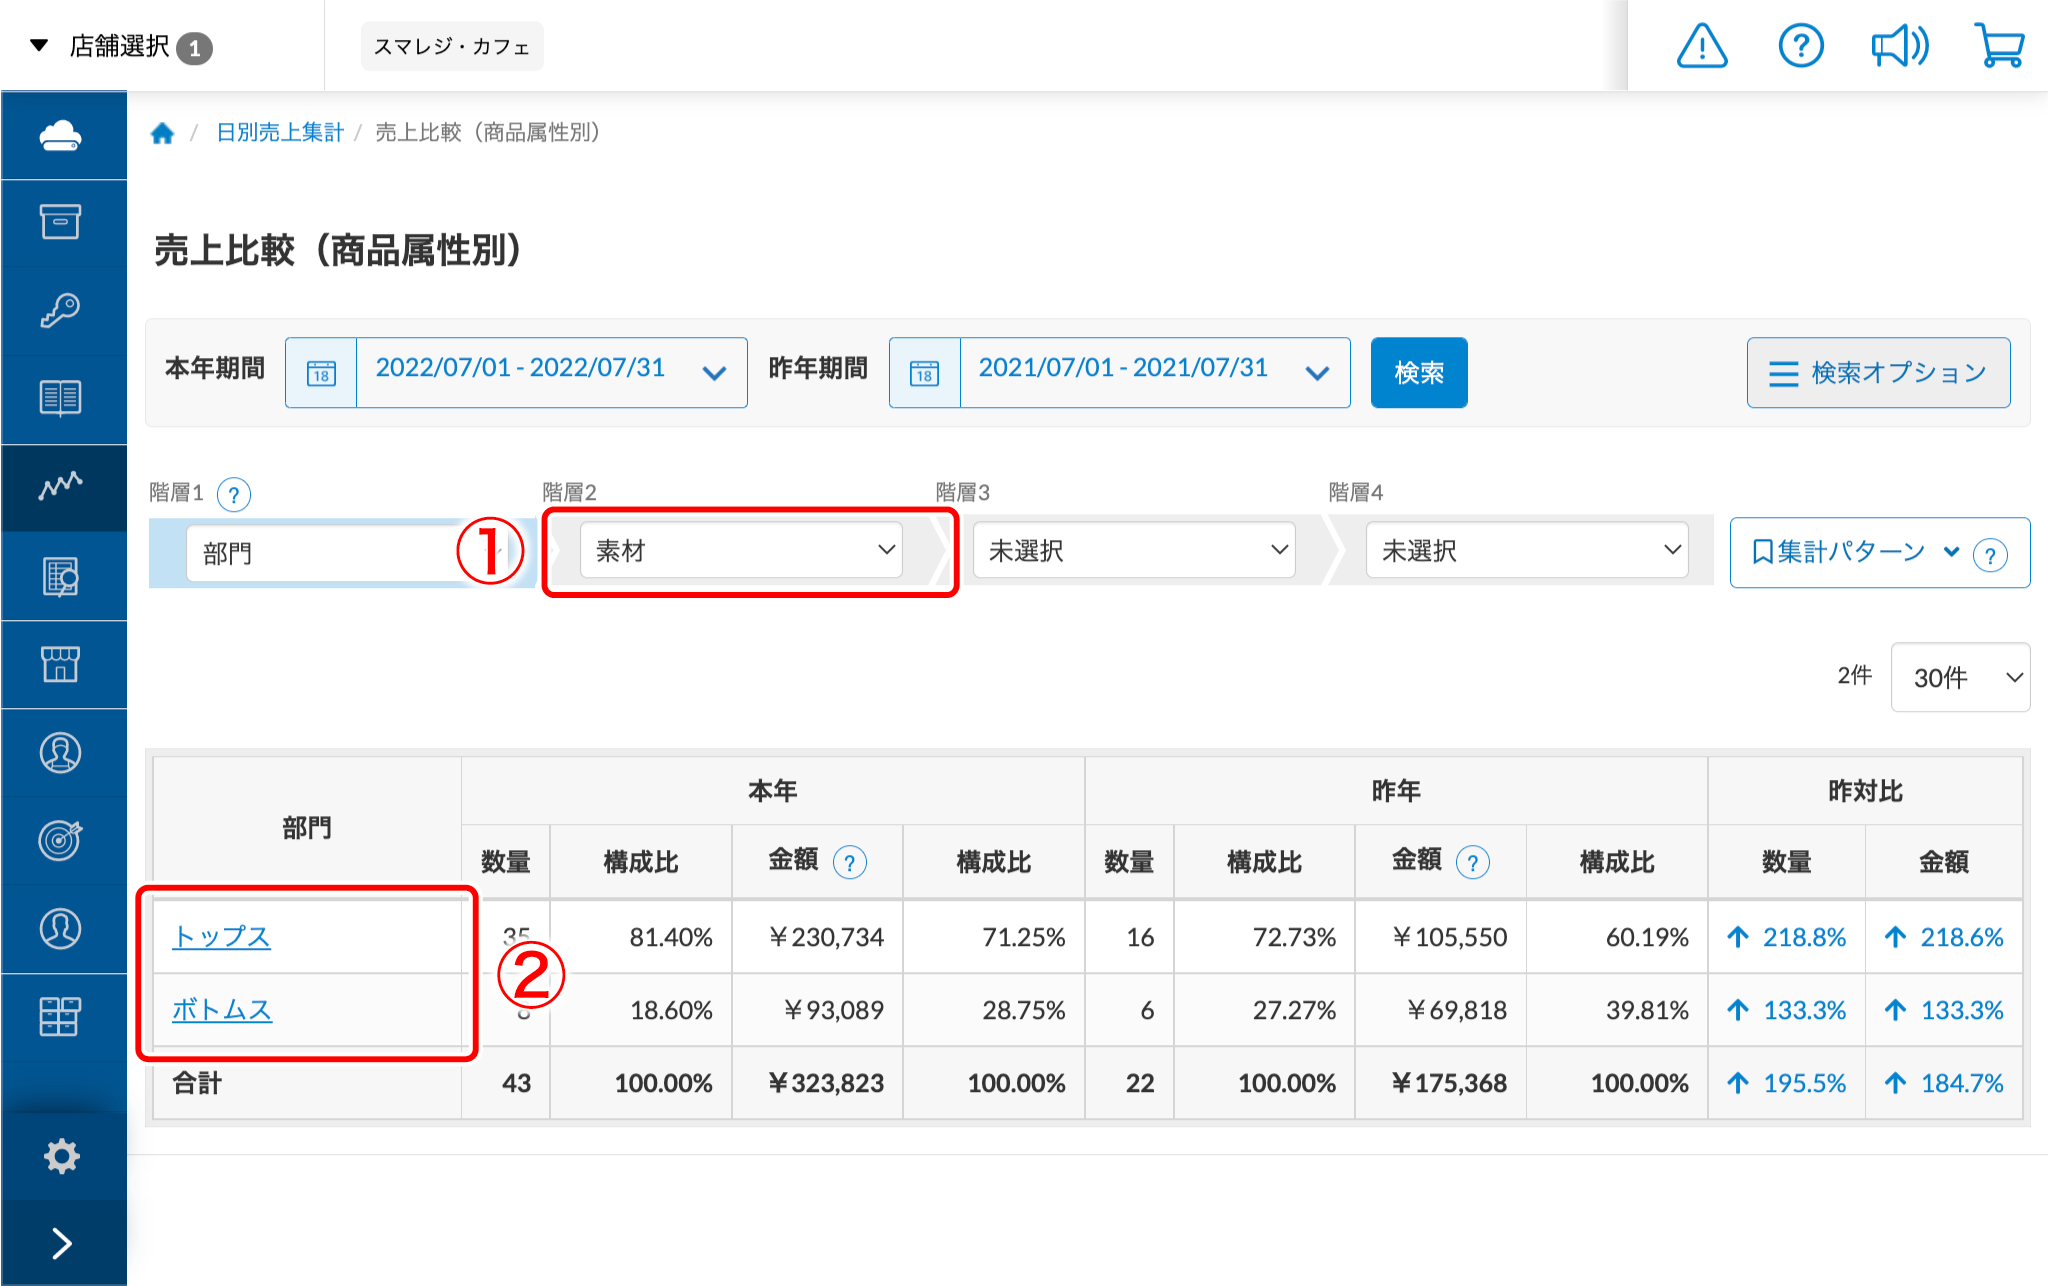Open the storefront icon in sidebar
The width and height of the screenshot is (2048, 1286).
coord(61,664)
